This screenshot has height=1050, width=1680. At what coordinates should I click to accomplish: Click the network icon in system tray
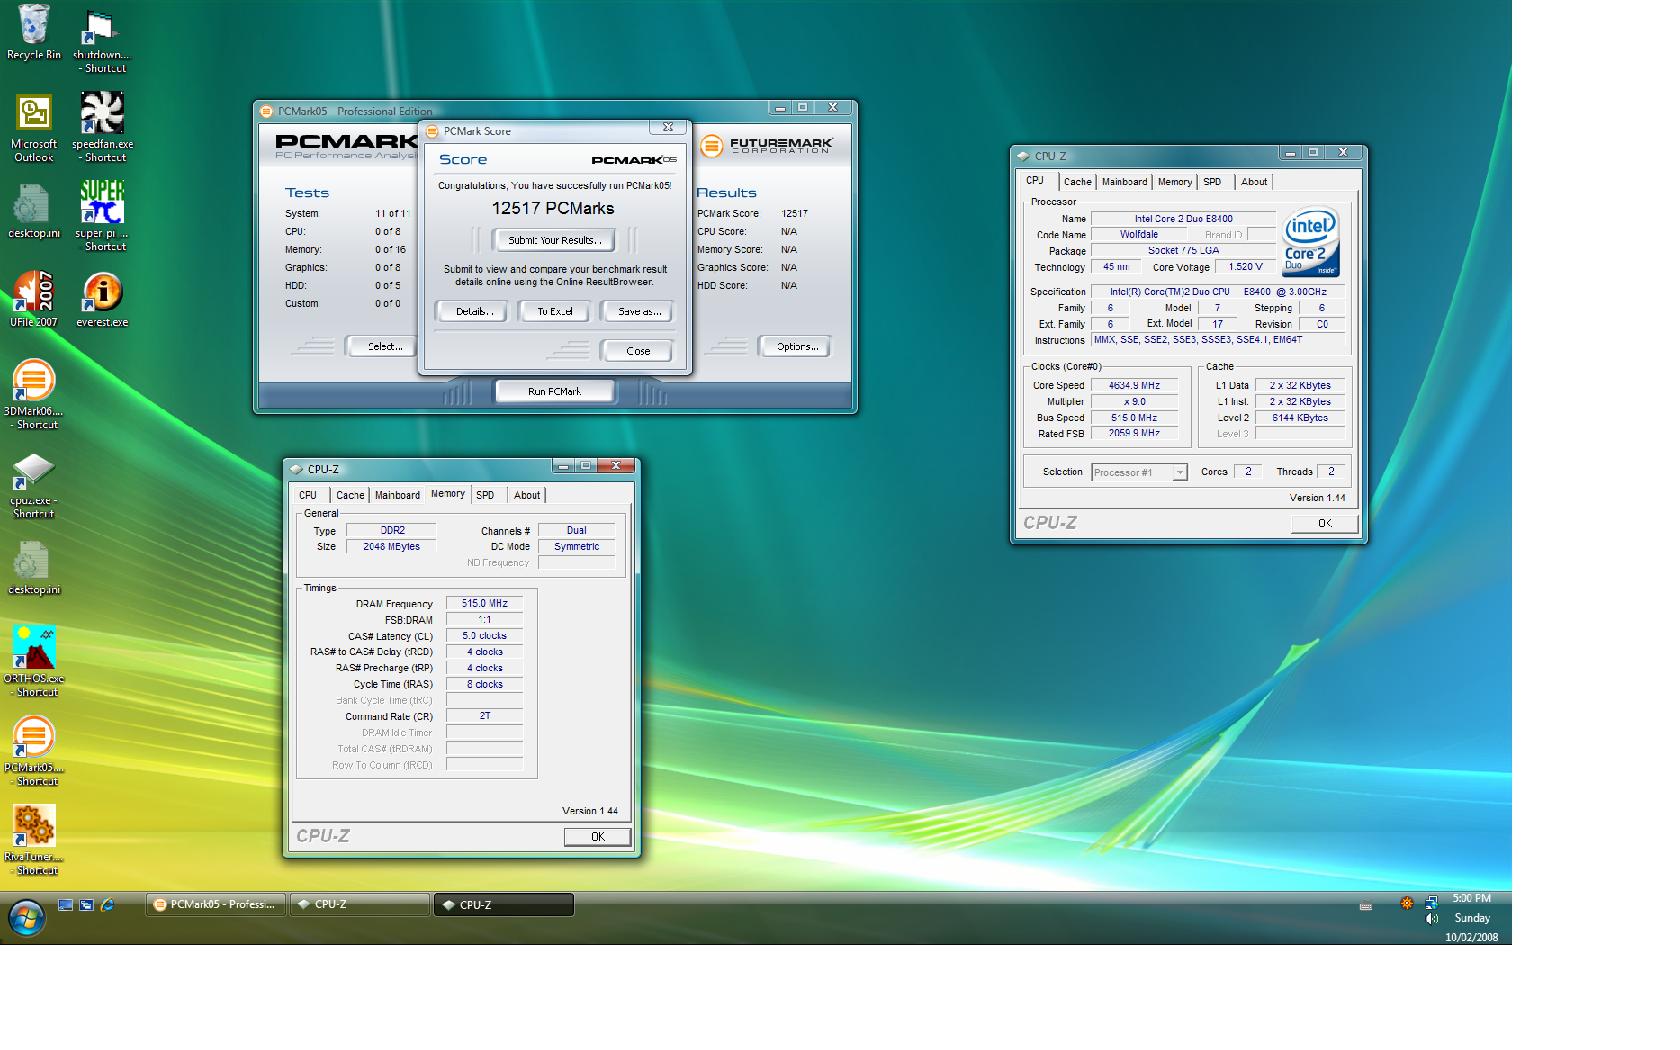1432,902
